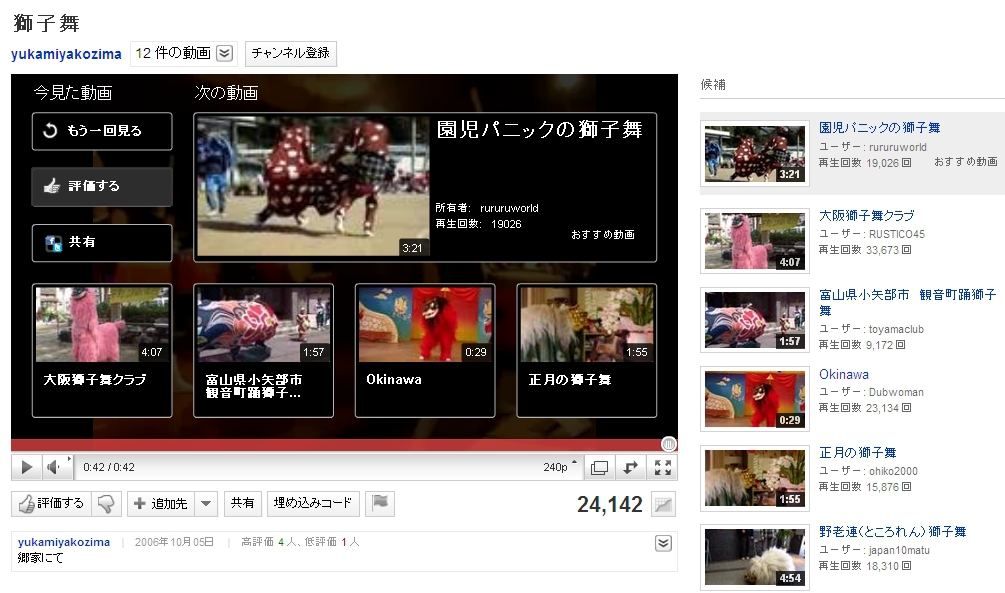Click the sidebar user name Dubwoman

point(896,392)
